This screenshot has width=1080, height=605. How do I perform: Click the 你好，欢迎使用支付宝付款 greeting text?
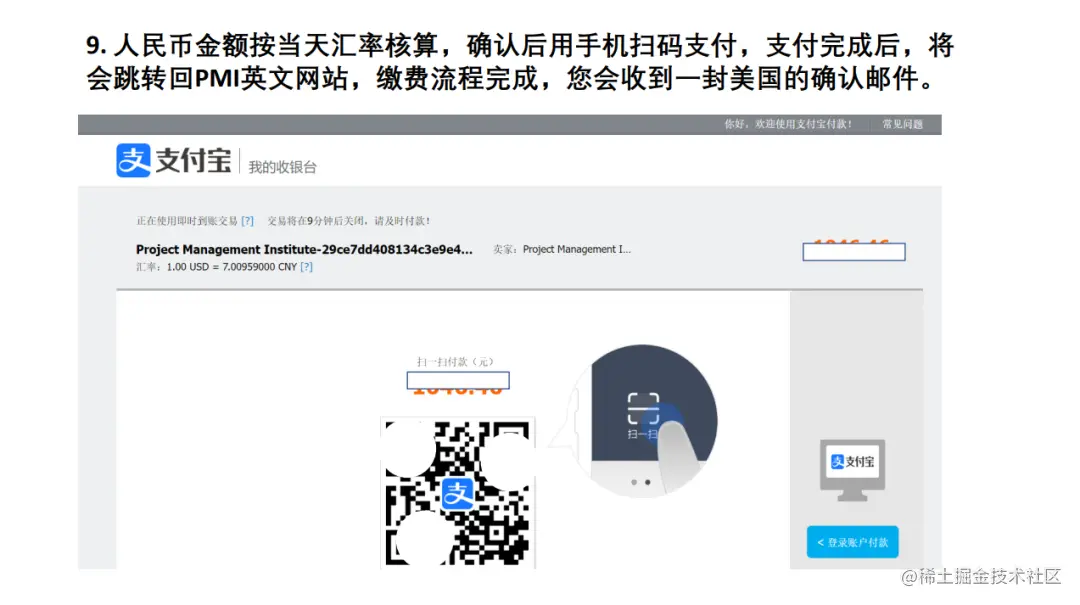point(788,124)
